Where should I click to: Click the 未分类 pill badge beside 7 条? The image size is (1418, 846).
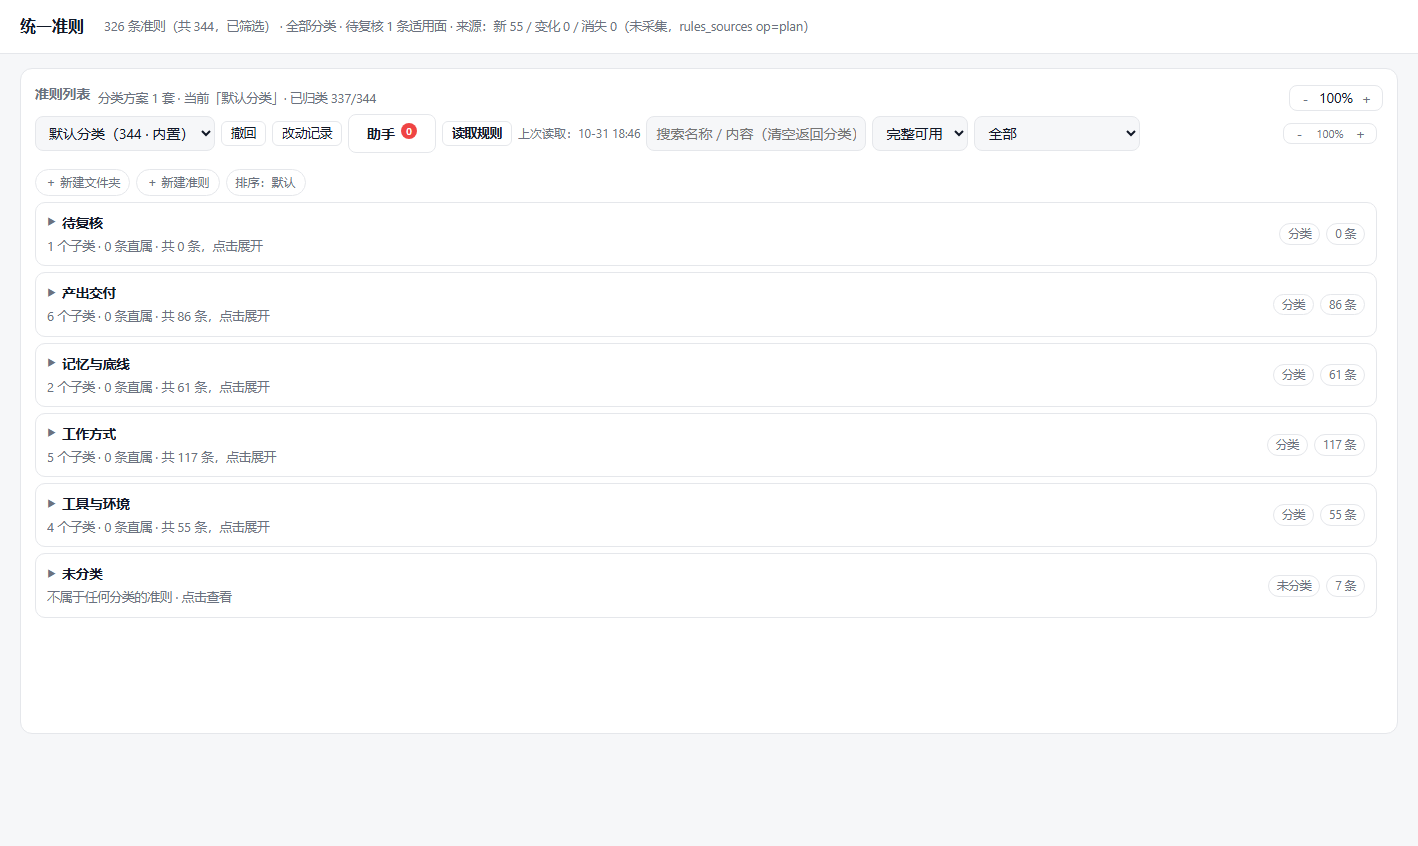point(1294,585)
